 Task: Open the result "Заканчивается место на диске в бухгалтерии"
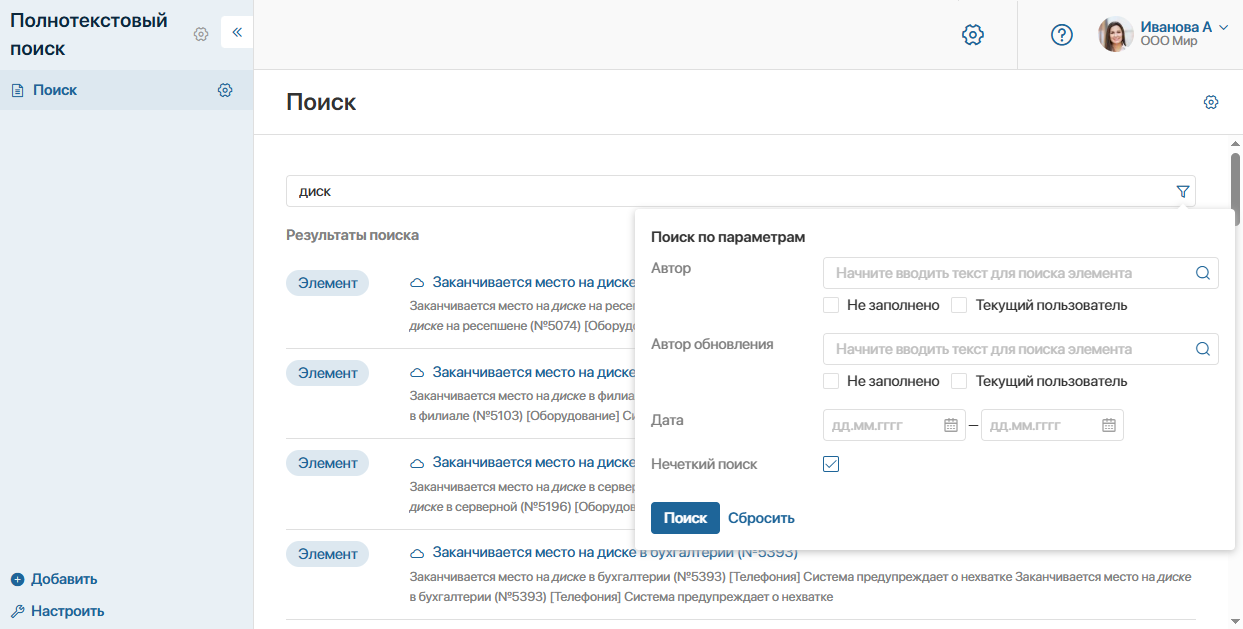(x=615, y=553)
